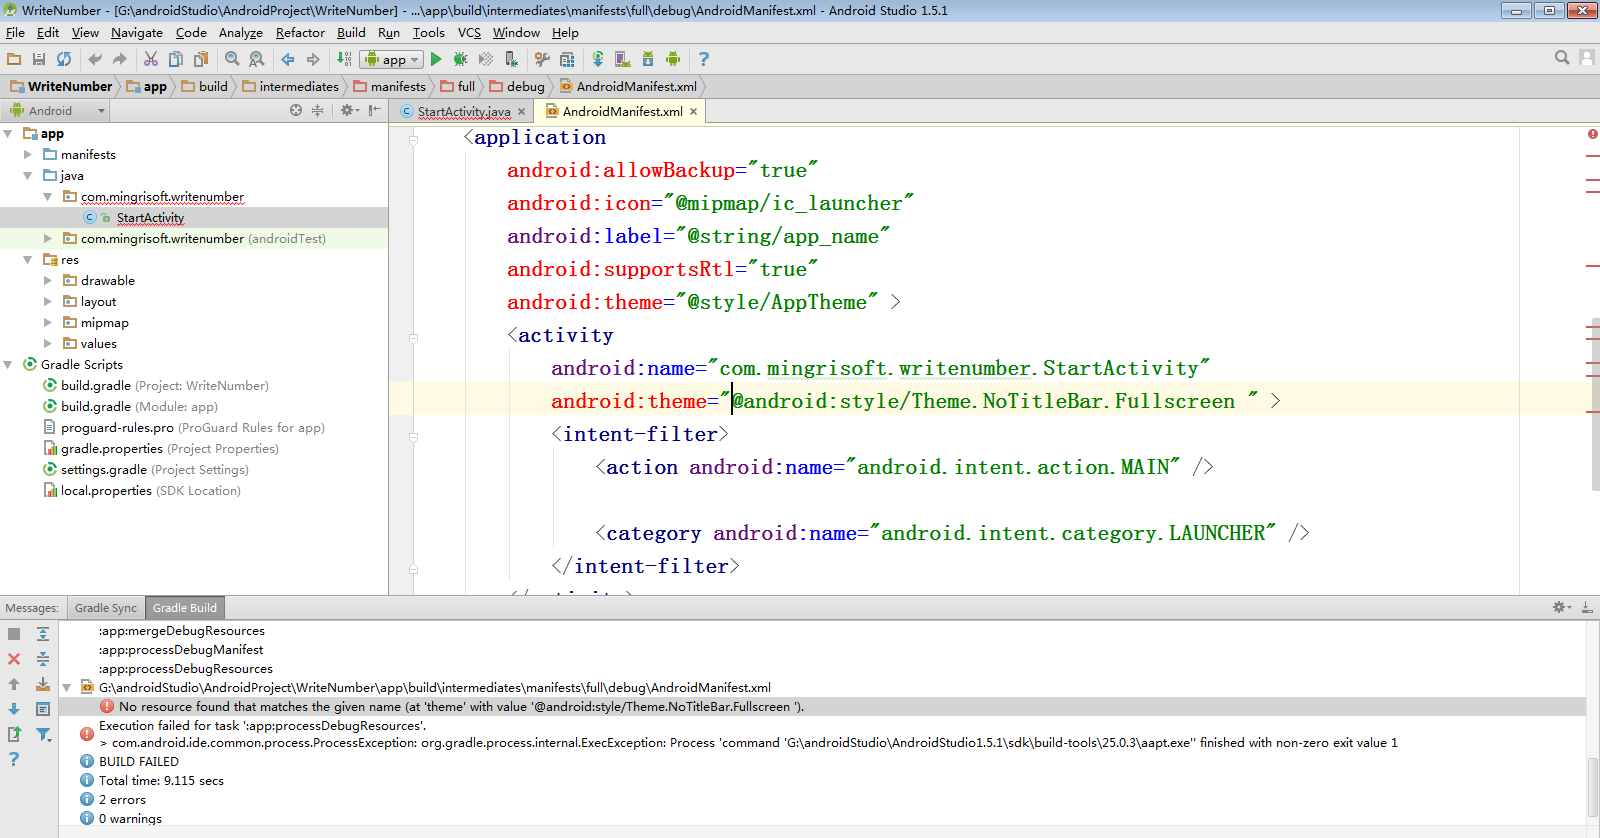
Task: Click Scroll from Source target icon
Action: 296,110
